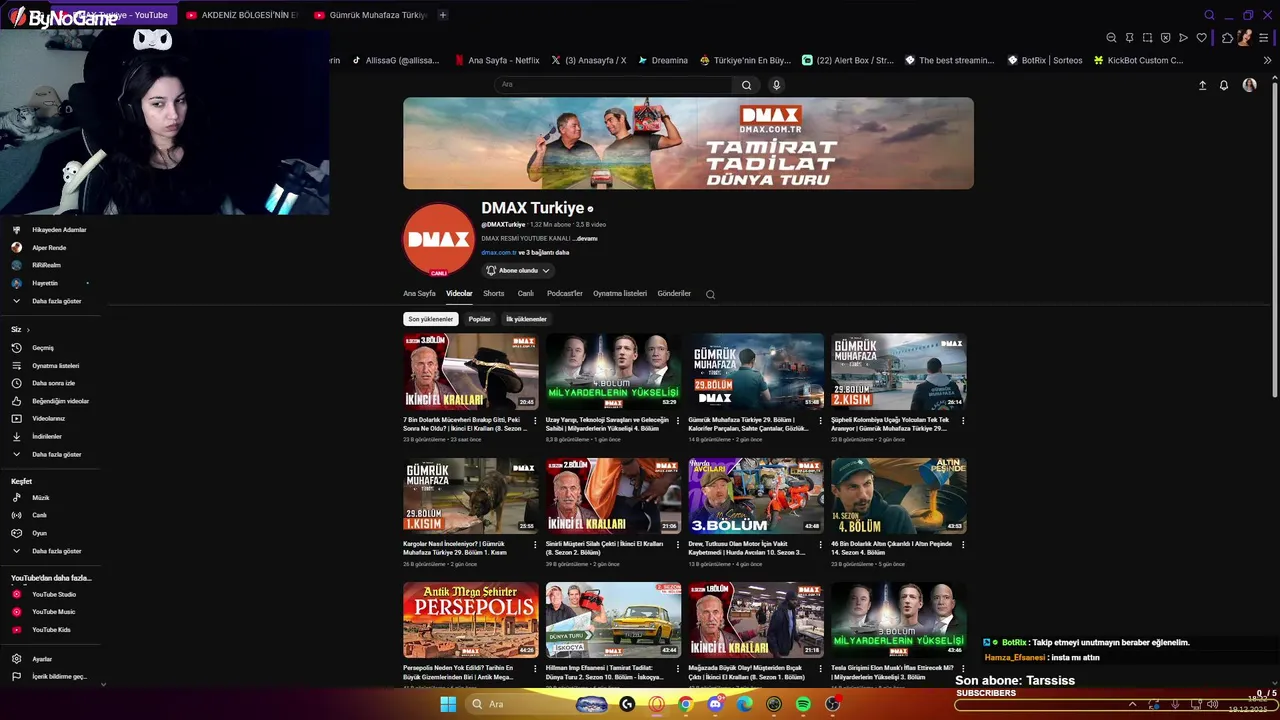
Task: Click the ad blocker shield icon
Action: [x=1165, y=38]
